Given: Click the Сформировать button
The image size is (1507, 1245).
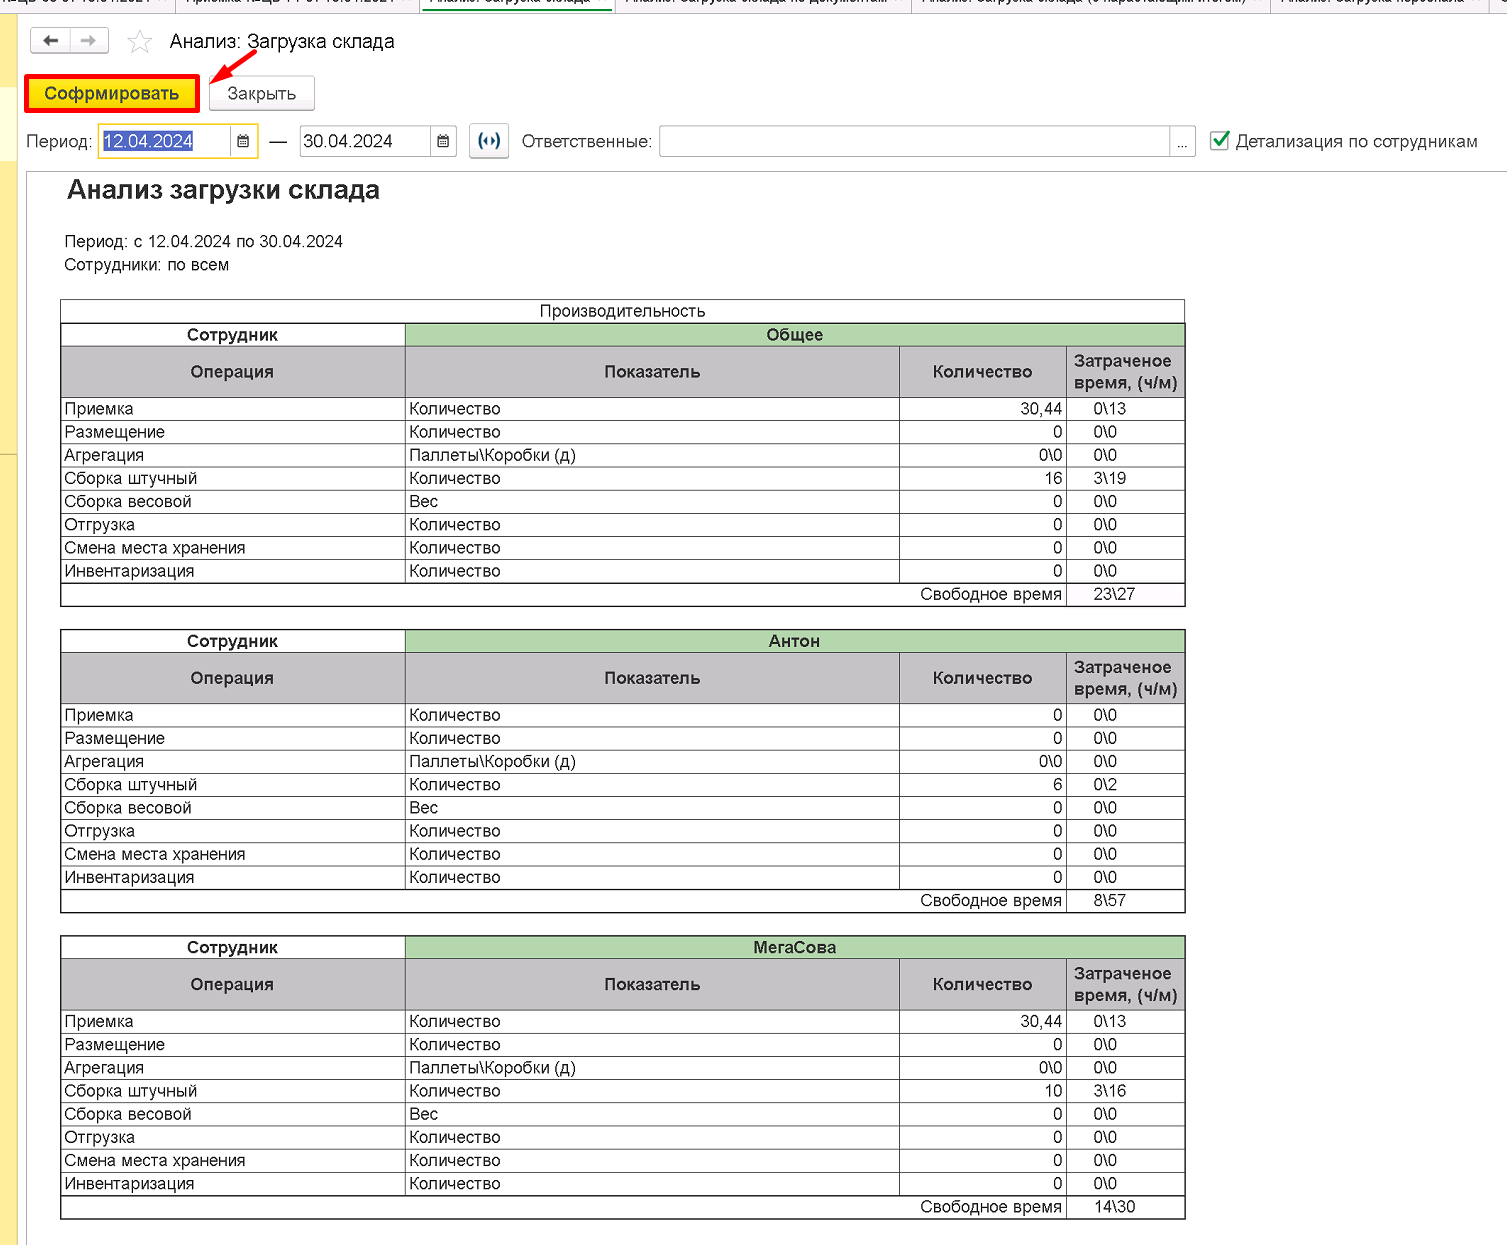Looking at the screenshot, I should click(x=112, y=94).
